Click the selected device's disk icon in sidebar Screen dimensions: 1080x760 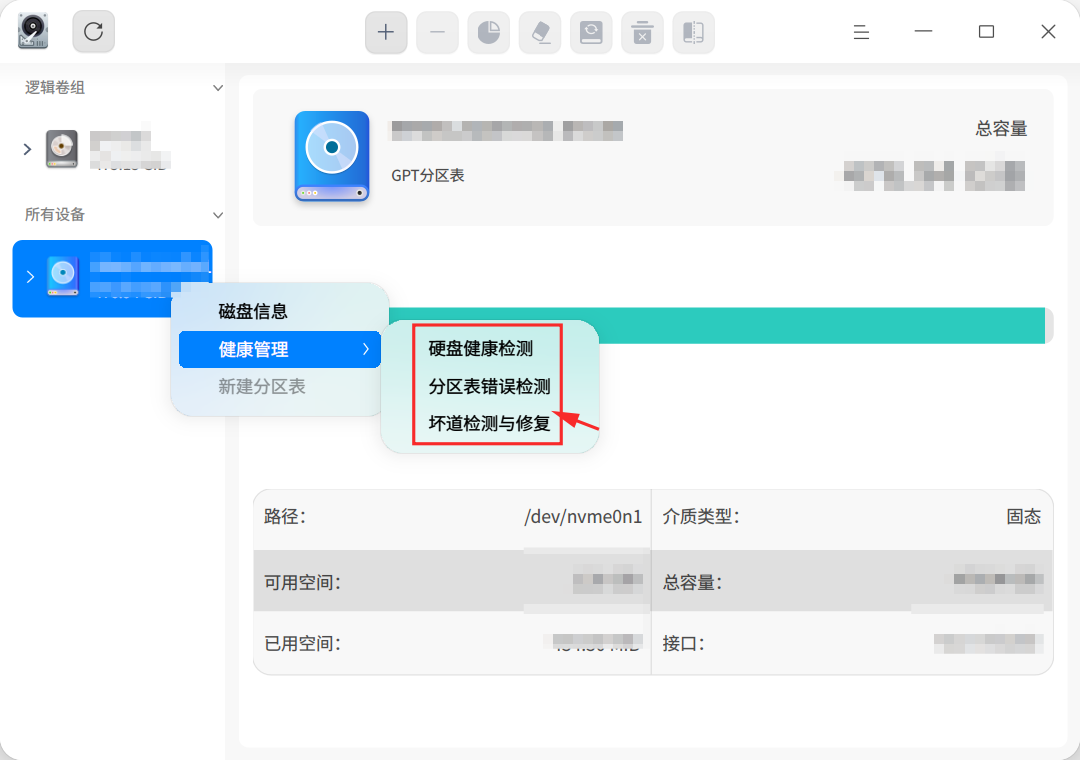(x=63, y=276)
